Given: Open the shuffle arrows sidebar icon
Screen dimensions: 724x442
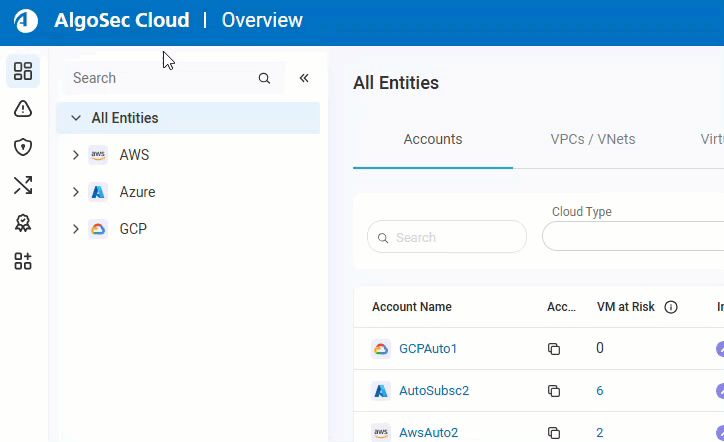Looking at the screenshot, I should (x=23, y=185).
